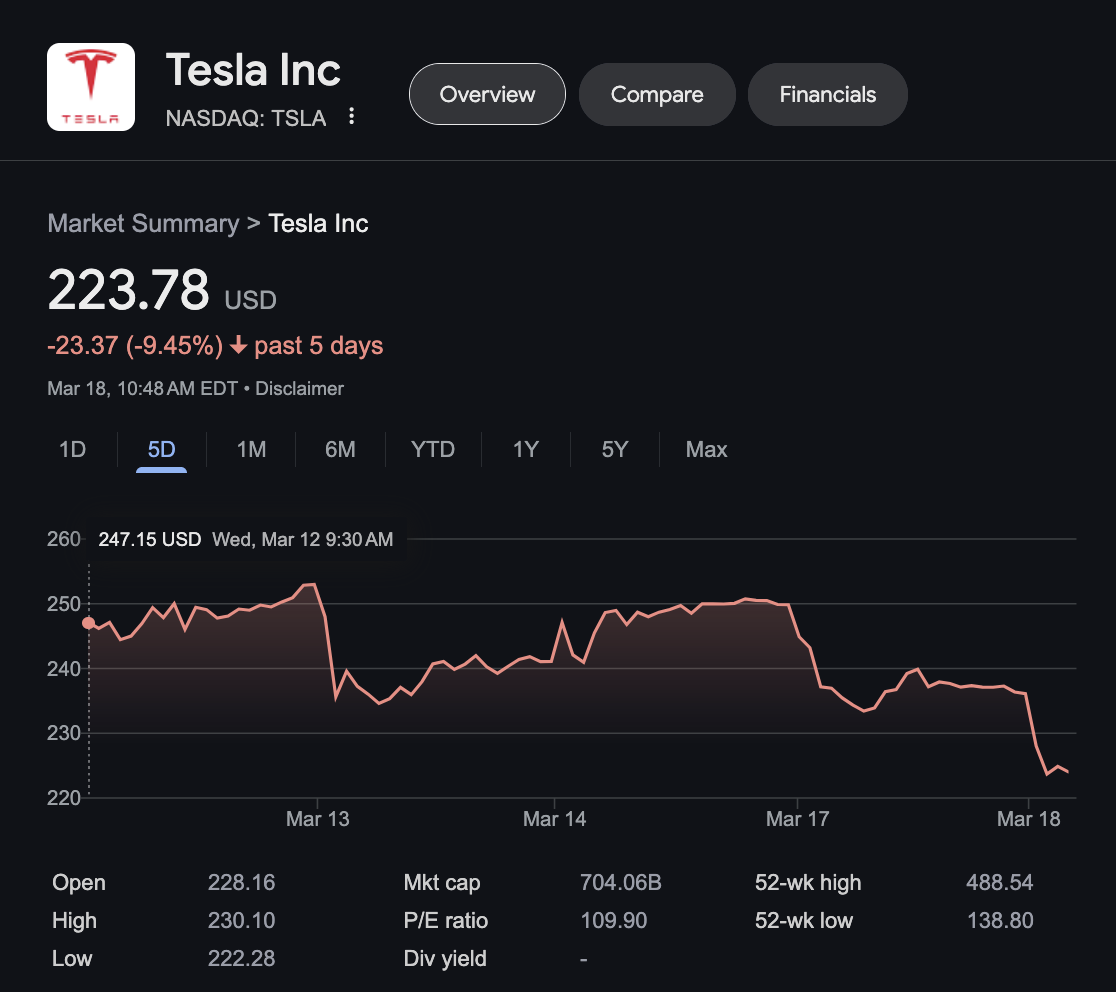This screenshot has width=1116, height=992.
Task: Click the 260 y-axis label
Action: pos(64,539)
